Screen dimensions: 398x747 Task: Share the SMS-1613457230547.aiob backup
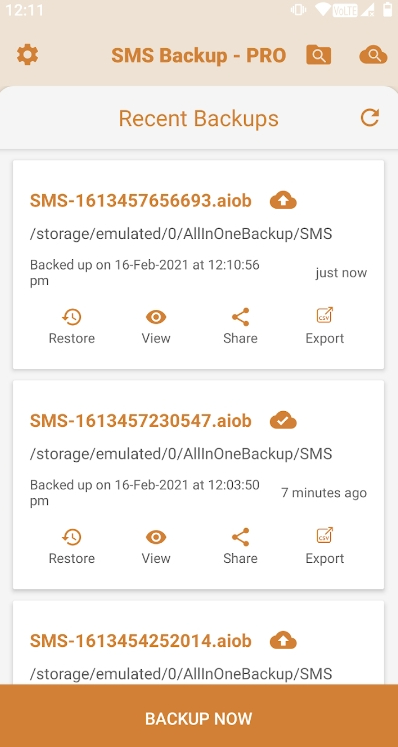point(240,546)
